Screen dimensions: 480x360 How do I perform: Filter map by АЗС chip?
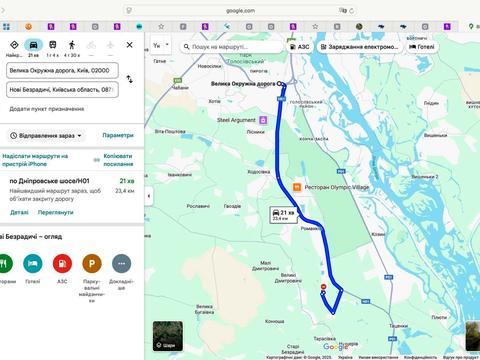click(299, 47)
